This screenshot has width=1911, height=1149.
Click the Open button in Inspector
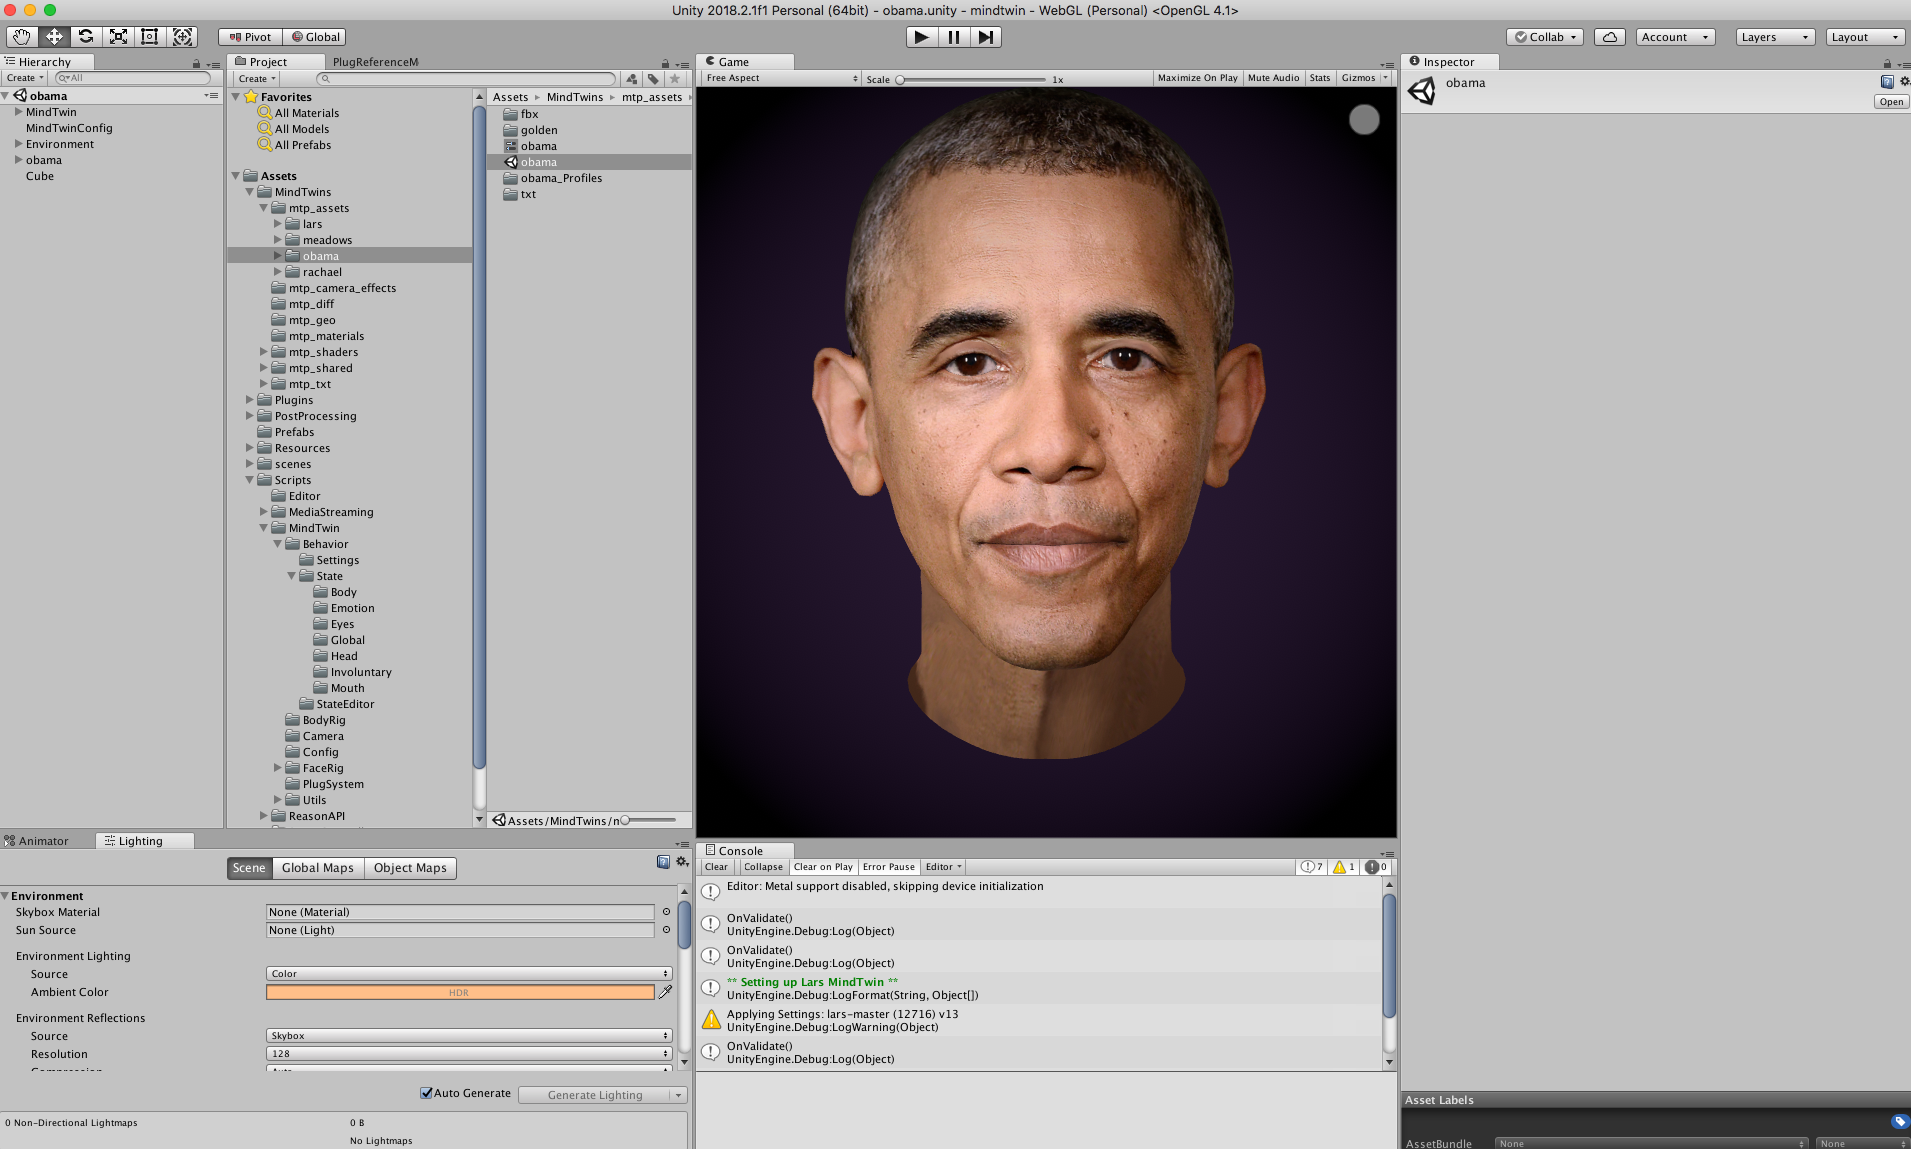[x=1891, y=102]
